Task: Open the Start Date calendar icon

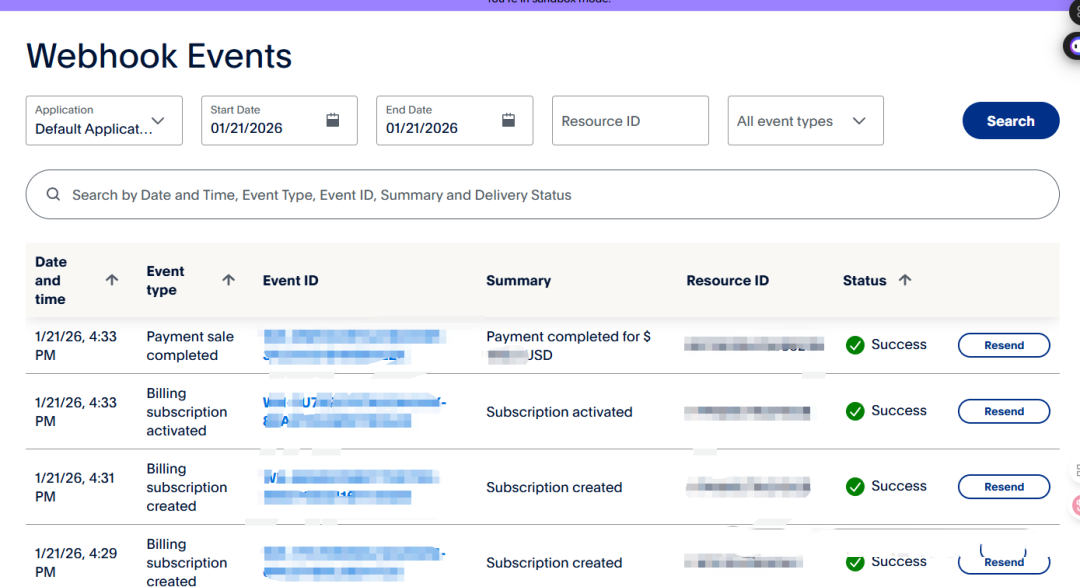Action: [x=333, y=121]
